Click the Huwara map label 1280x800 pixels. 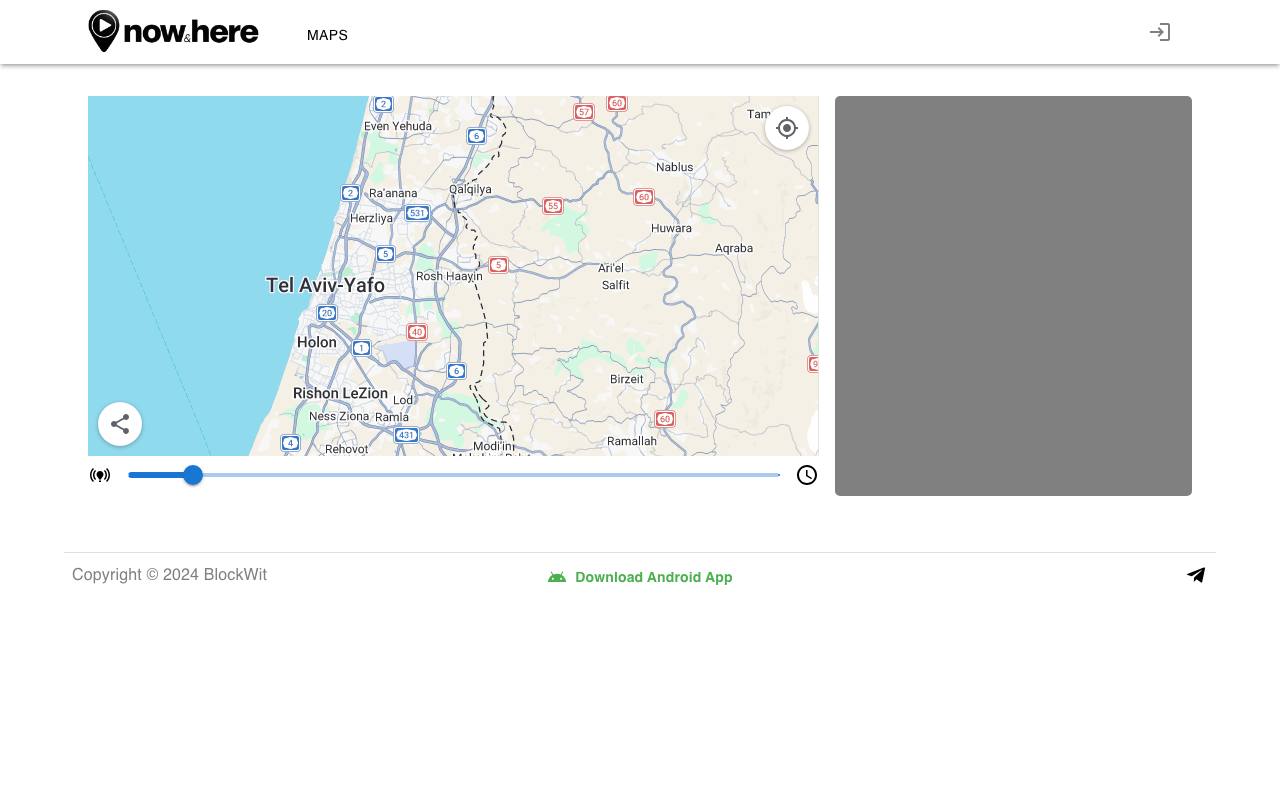[x=671, y=228]
